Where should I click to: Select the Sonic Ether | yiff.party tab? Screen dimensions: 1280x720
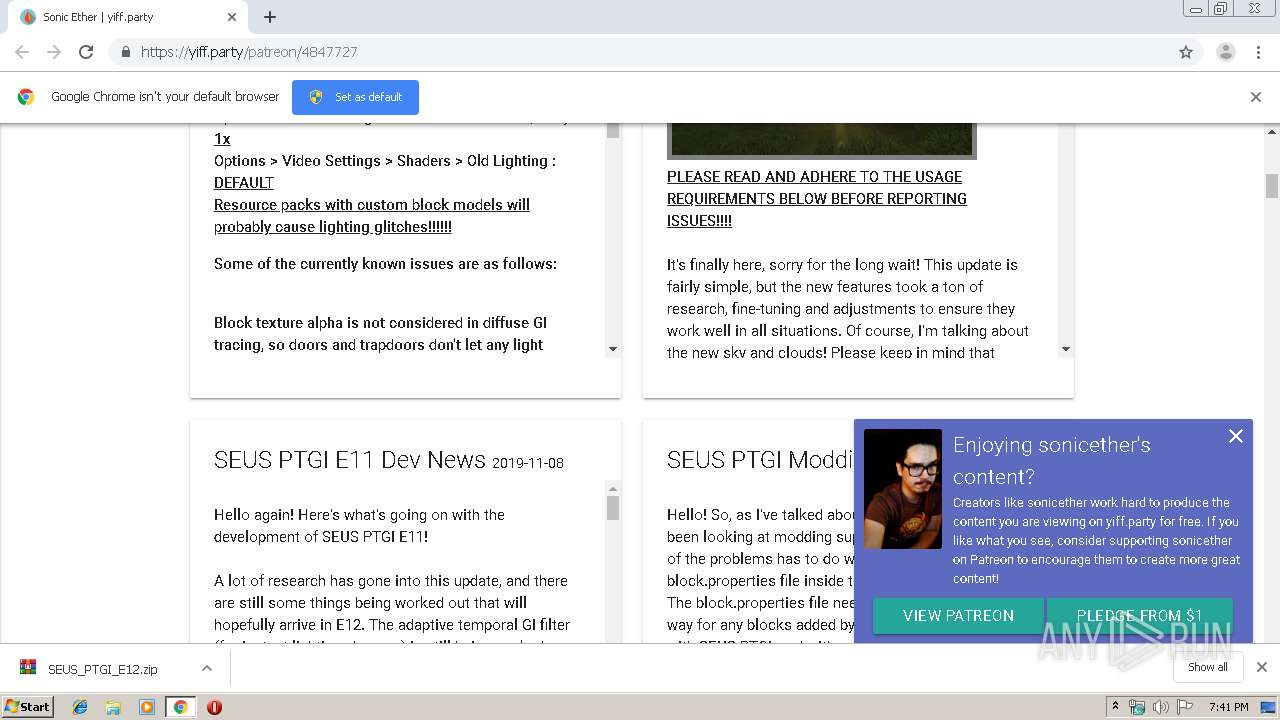pyautogui.click(x=128, y=17)
